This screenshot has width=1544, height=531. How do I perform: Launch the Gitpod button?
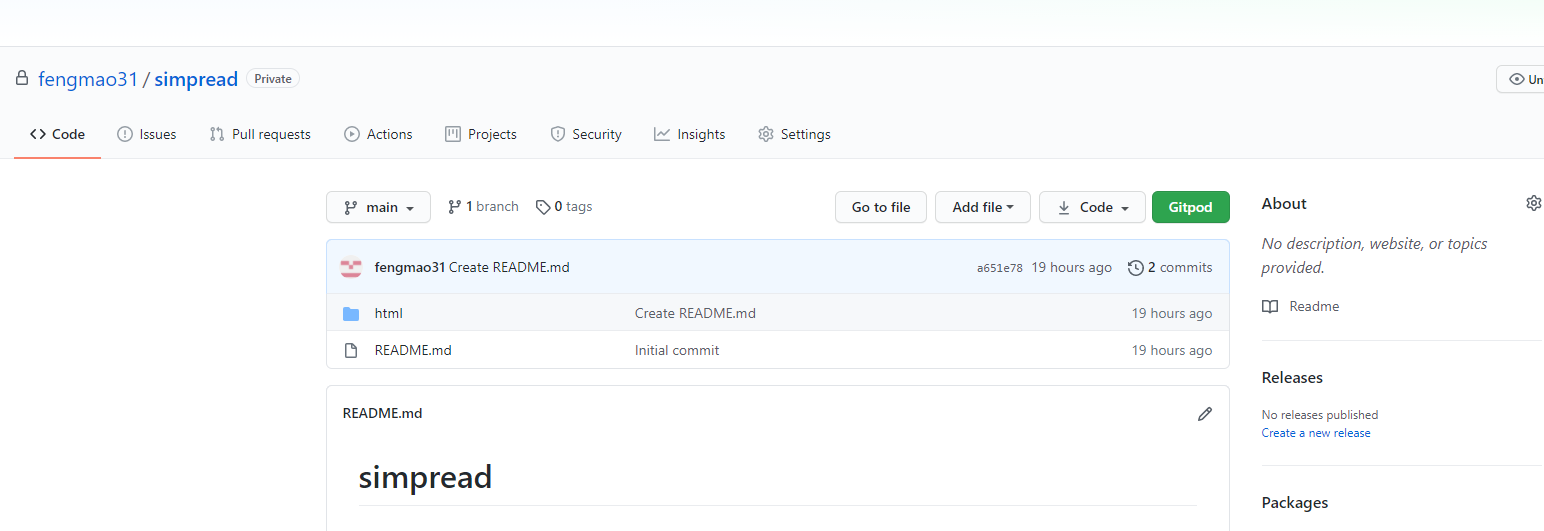(1191, 207)
